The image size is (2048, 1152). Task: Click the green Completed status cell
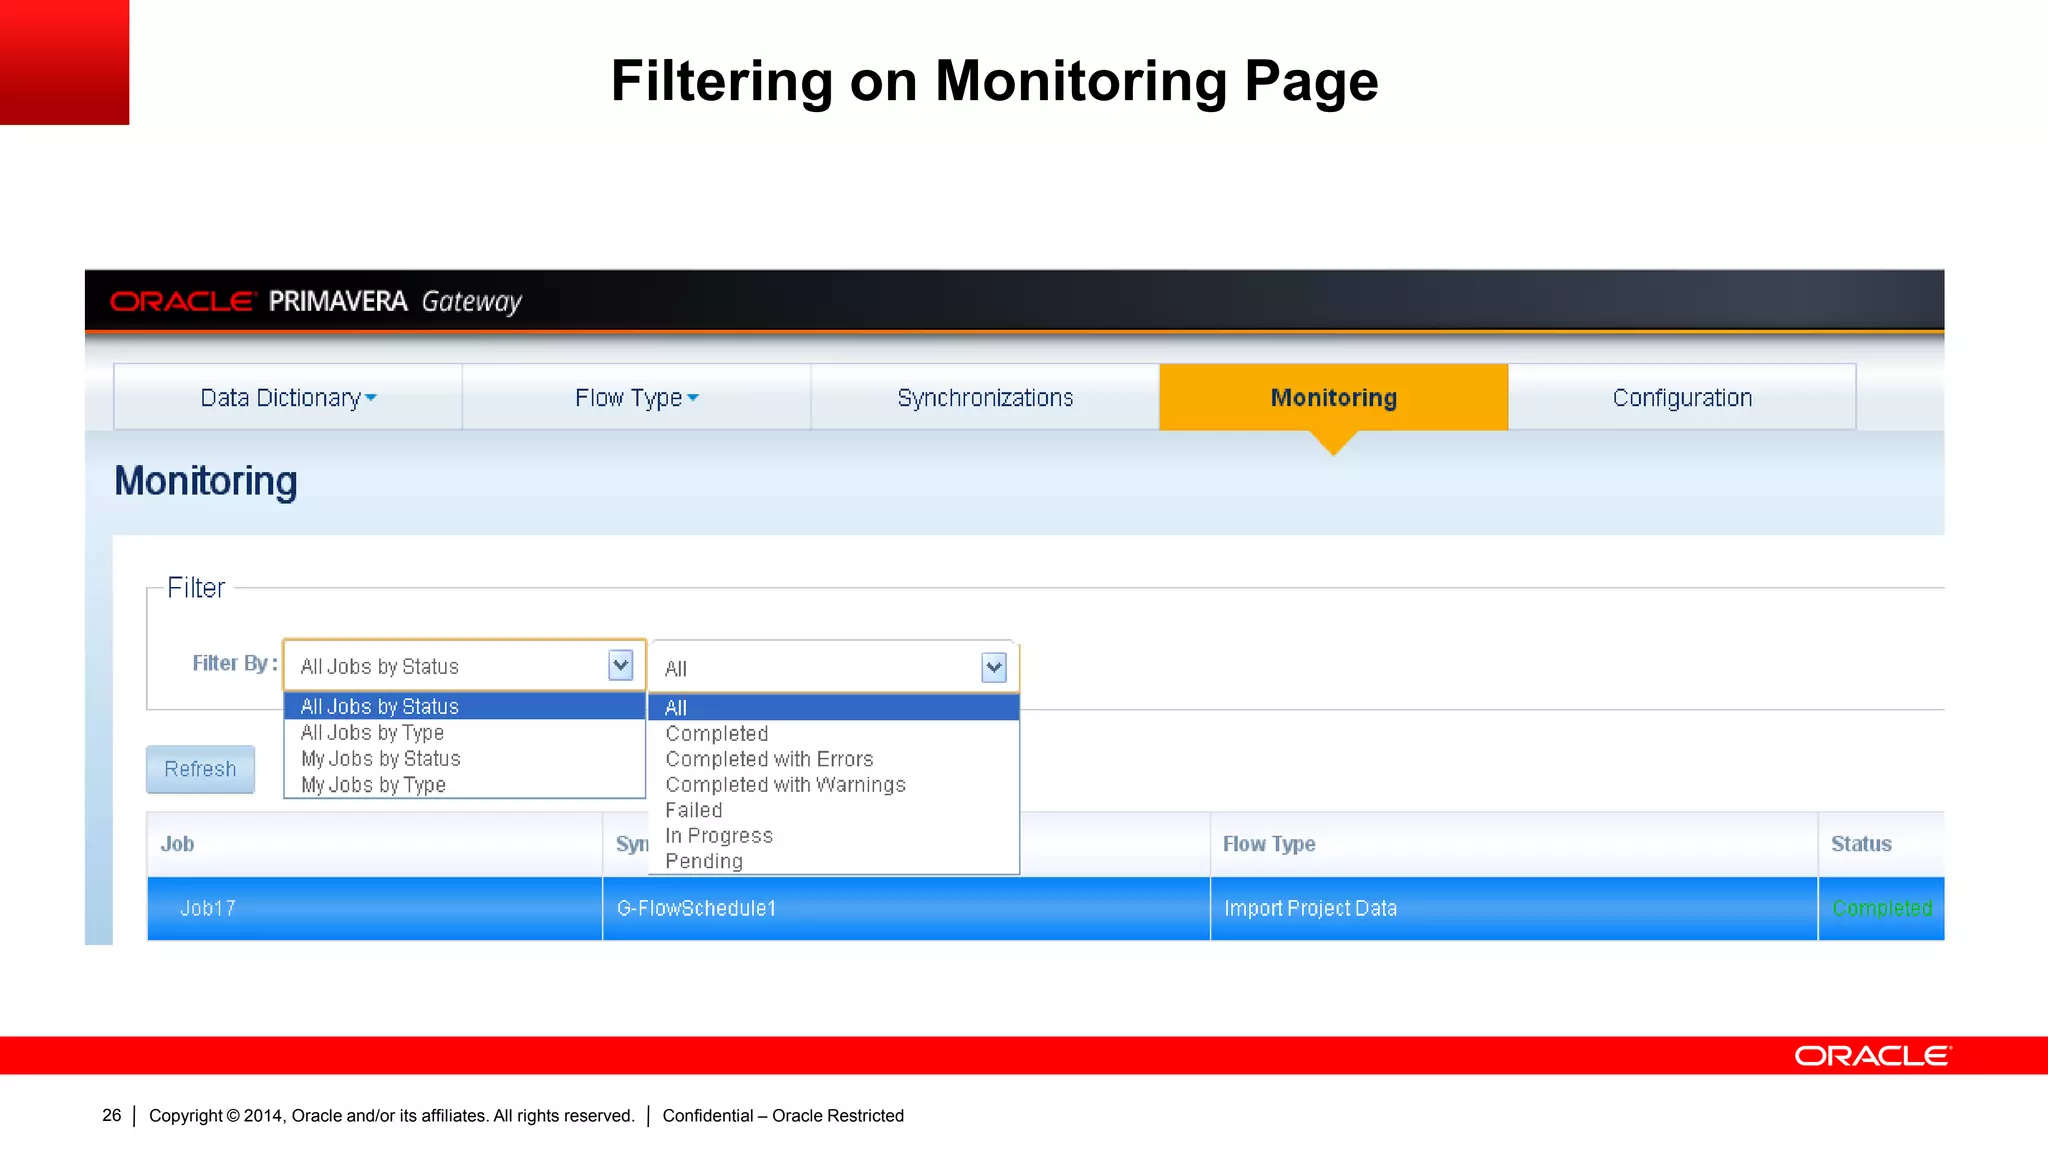coord(1881,908)
